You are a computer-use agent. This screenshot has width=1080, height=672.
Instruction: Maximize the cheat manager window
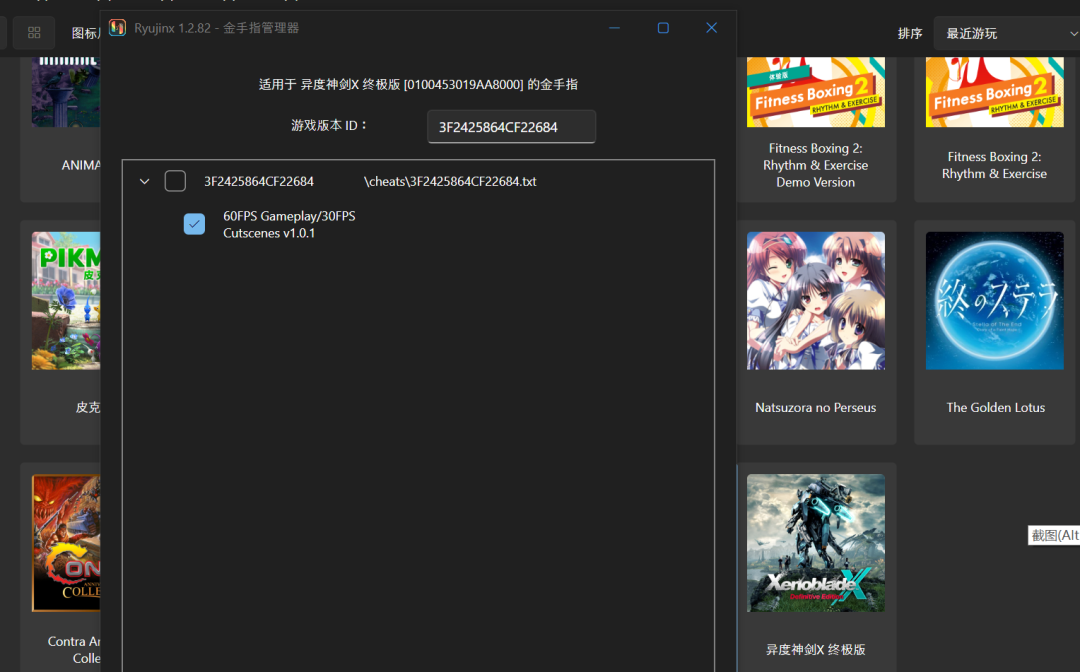click(x=663, y=28)
